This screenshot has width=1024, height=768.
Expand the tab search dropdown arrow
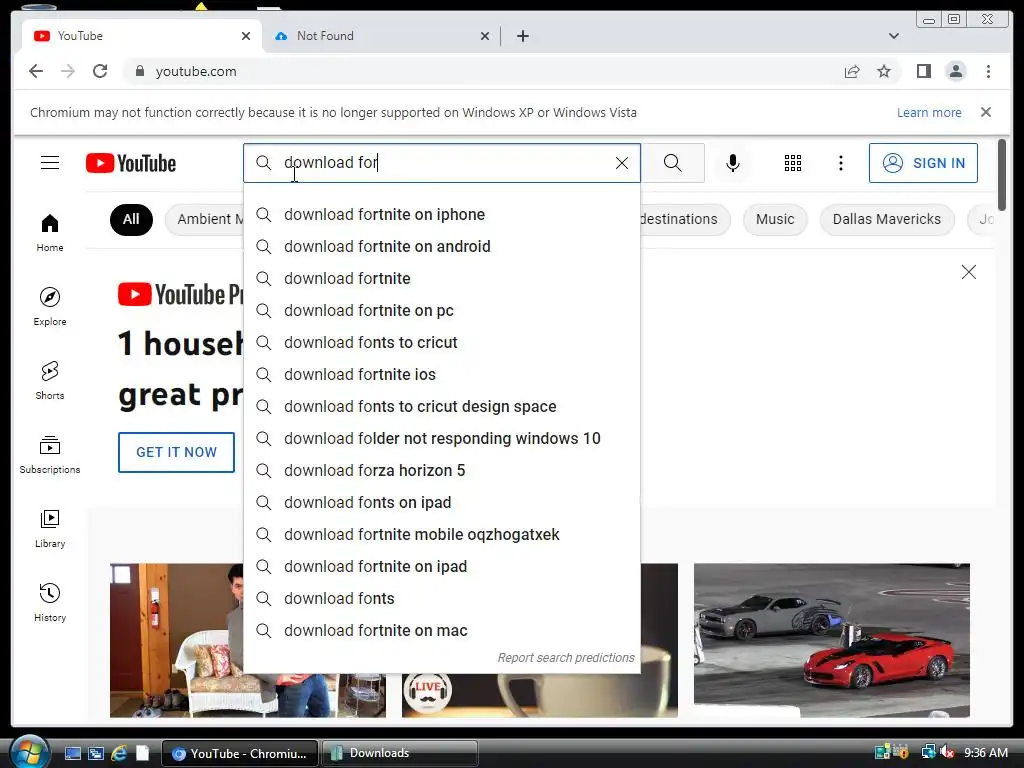click(894, 36)
